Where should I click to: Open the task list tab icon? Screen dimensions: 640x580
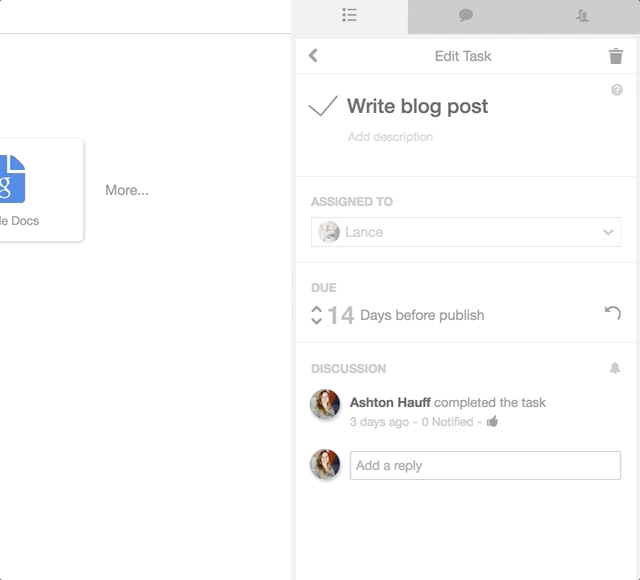click(349, 15)
